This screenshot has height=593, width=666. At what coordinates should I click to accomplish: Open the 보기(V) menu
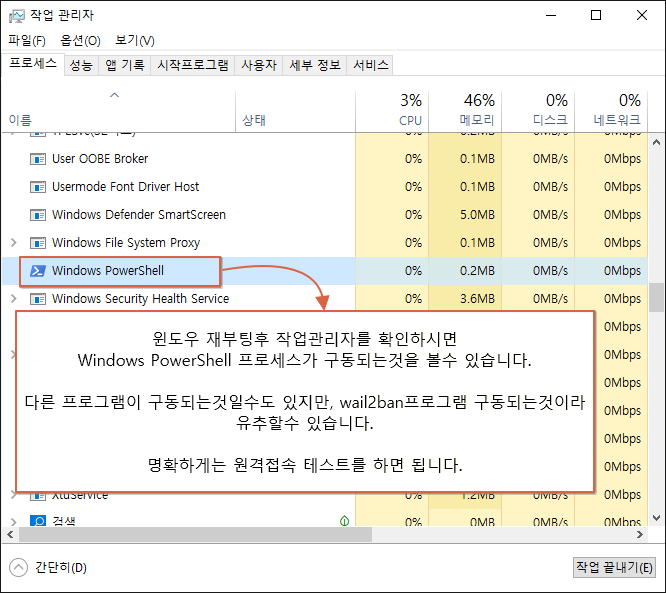135,41
